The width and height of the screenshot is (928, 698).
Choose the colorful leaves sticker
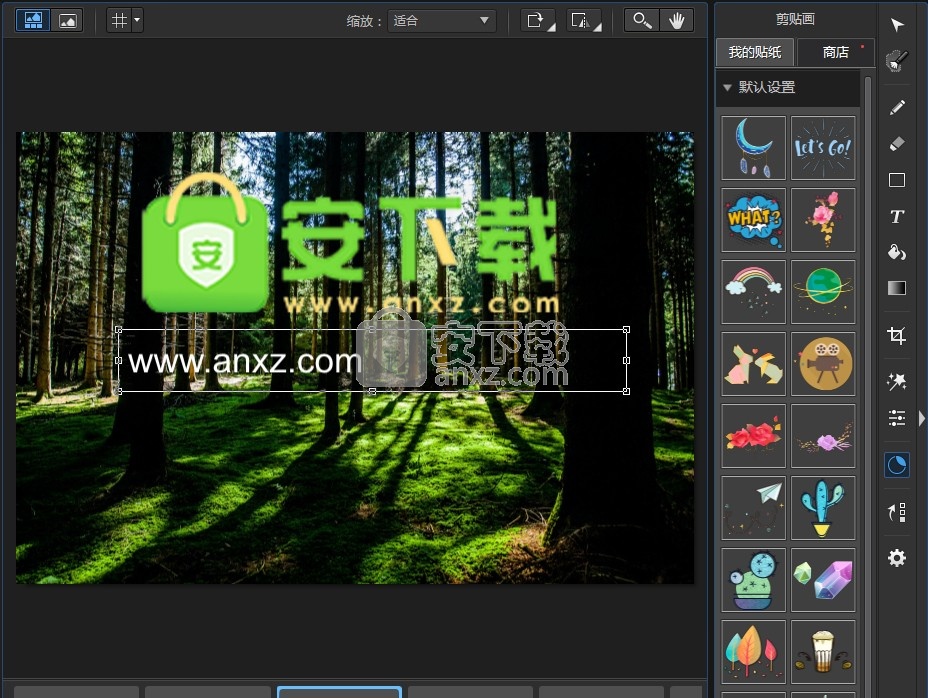pyautogui.click(x=753, y=652)
